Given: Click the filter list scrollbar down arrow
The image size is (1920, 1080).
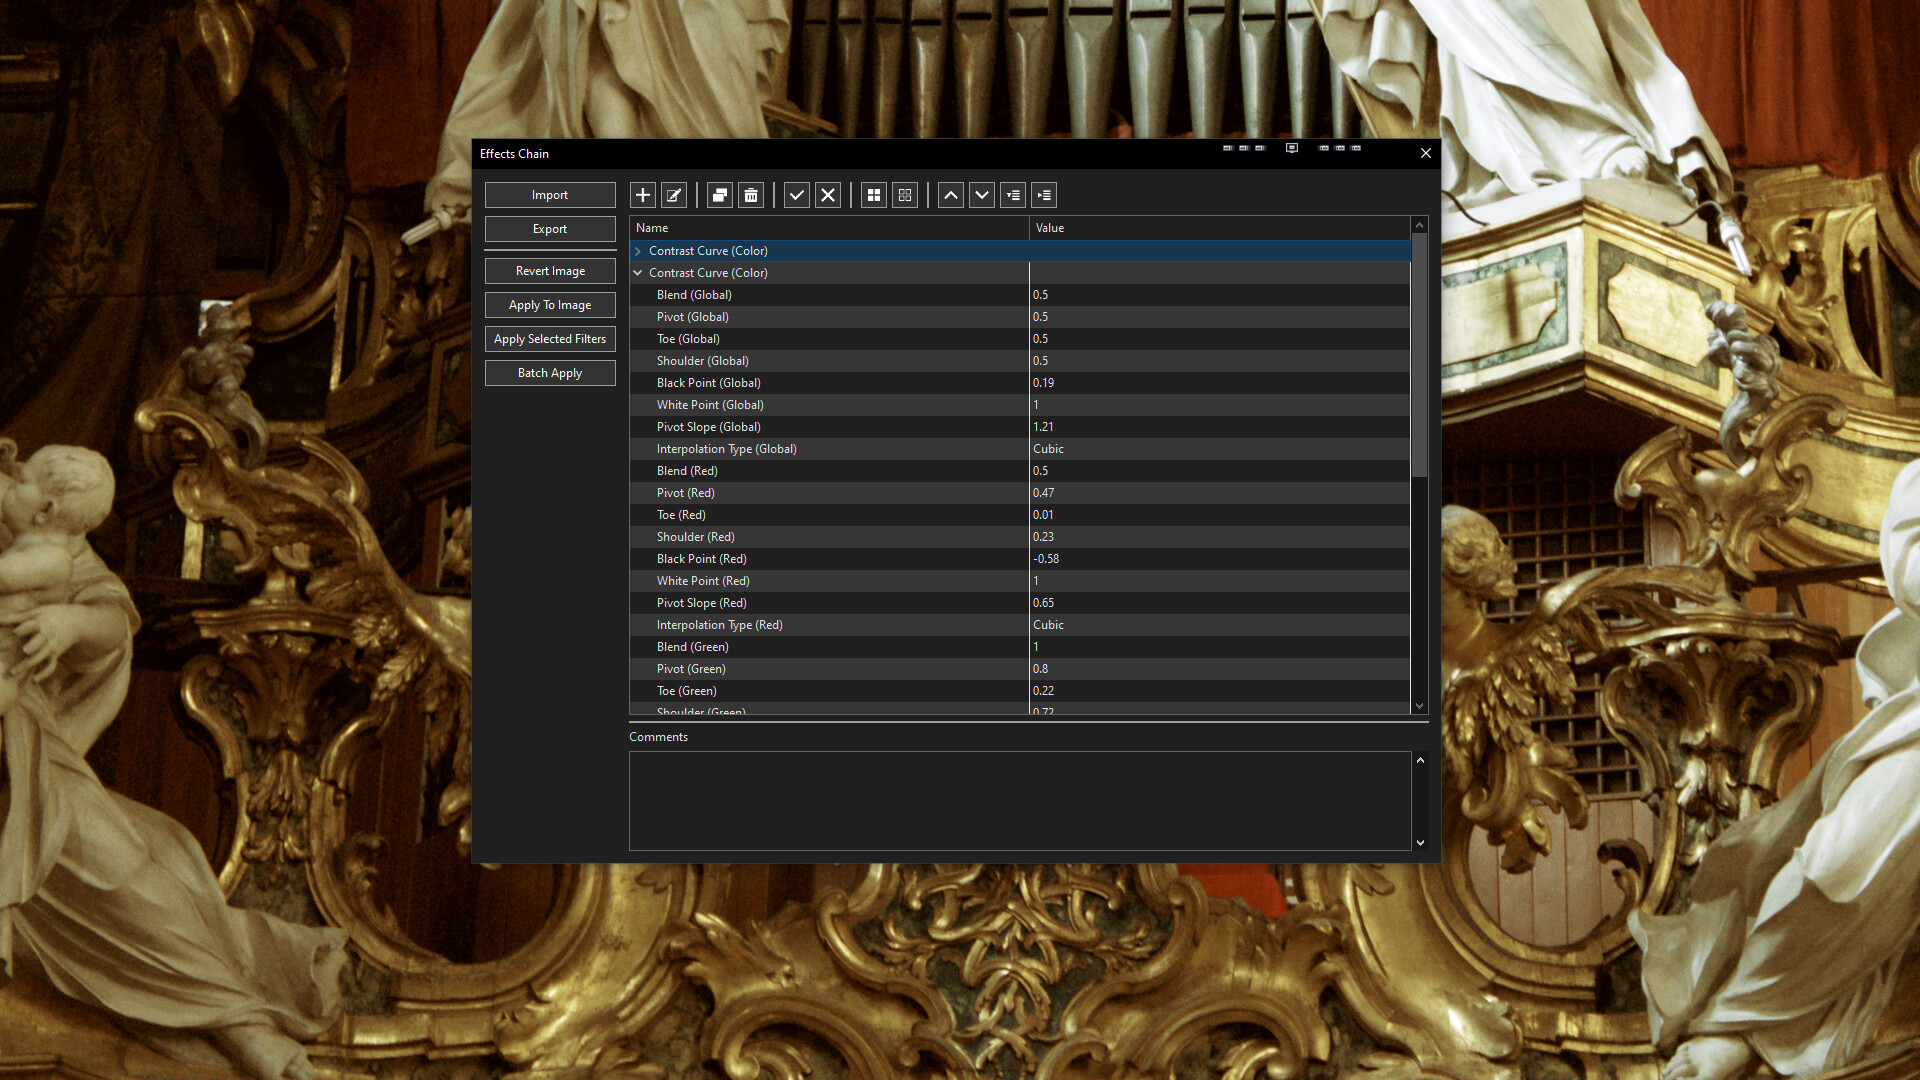Looking at the screenshot, I should (1419, 706).
